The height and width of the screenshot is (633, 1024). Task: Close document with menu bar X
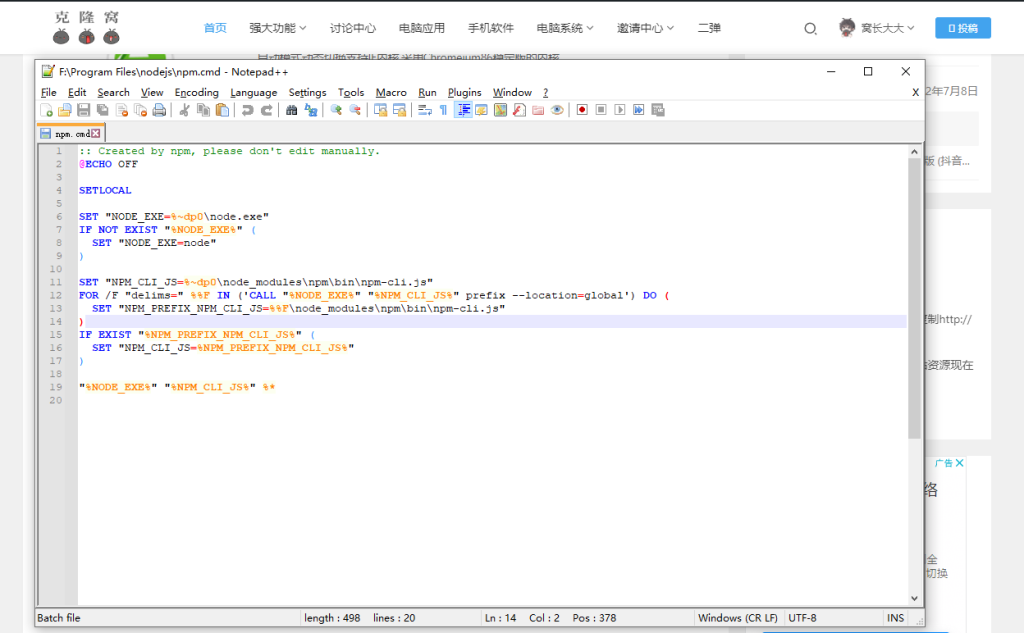coord(916,93)
